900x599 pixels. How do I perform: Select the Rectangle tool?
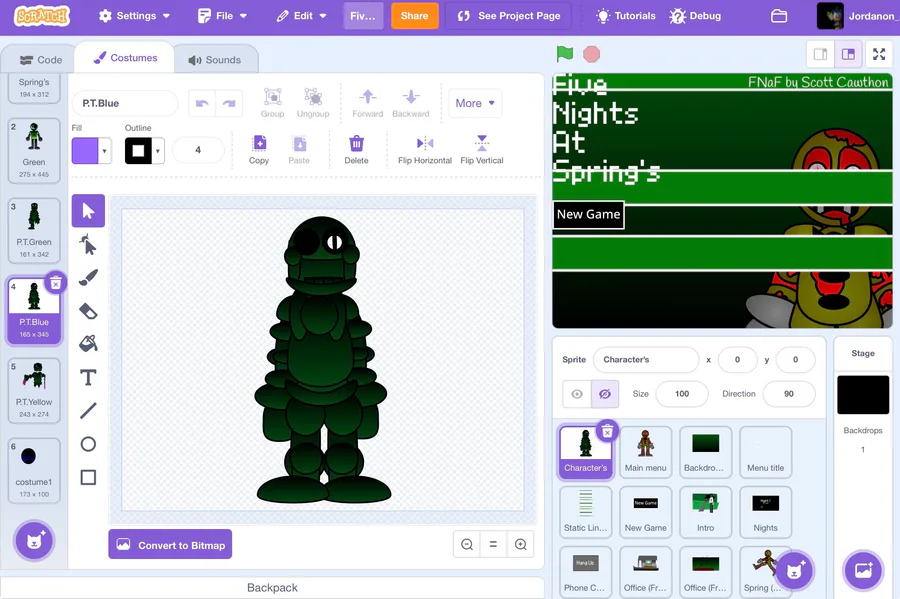[x=88, y=477]
